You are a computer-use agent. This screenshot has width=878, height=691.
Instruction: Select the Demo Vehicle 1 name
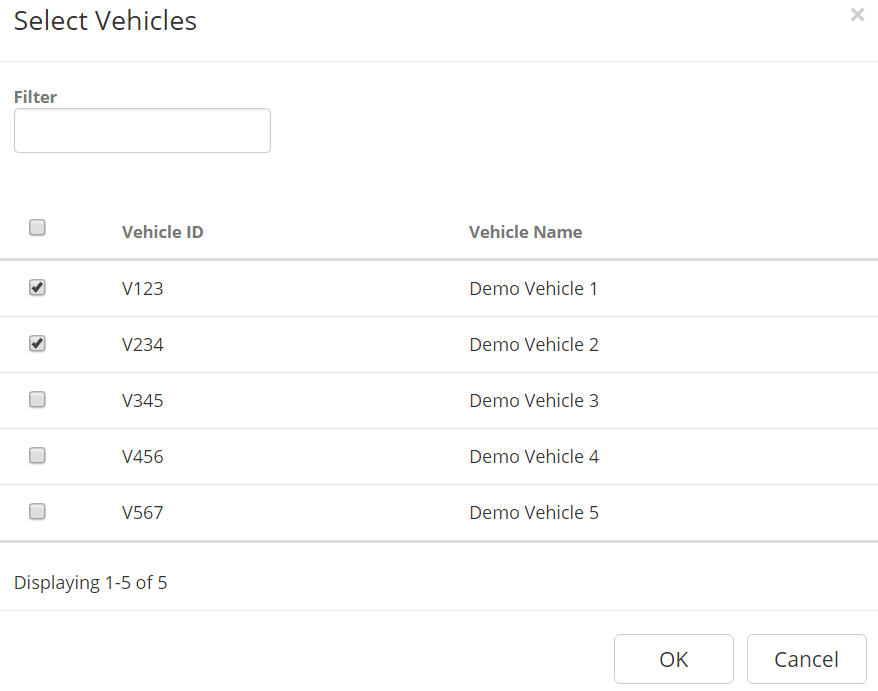pos(533,289)
